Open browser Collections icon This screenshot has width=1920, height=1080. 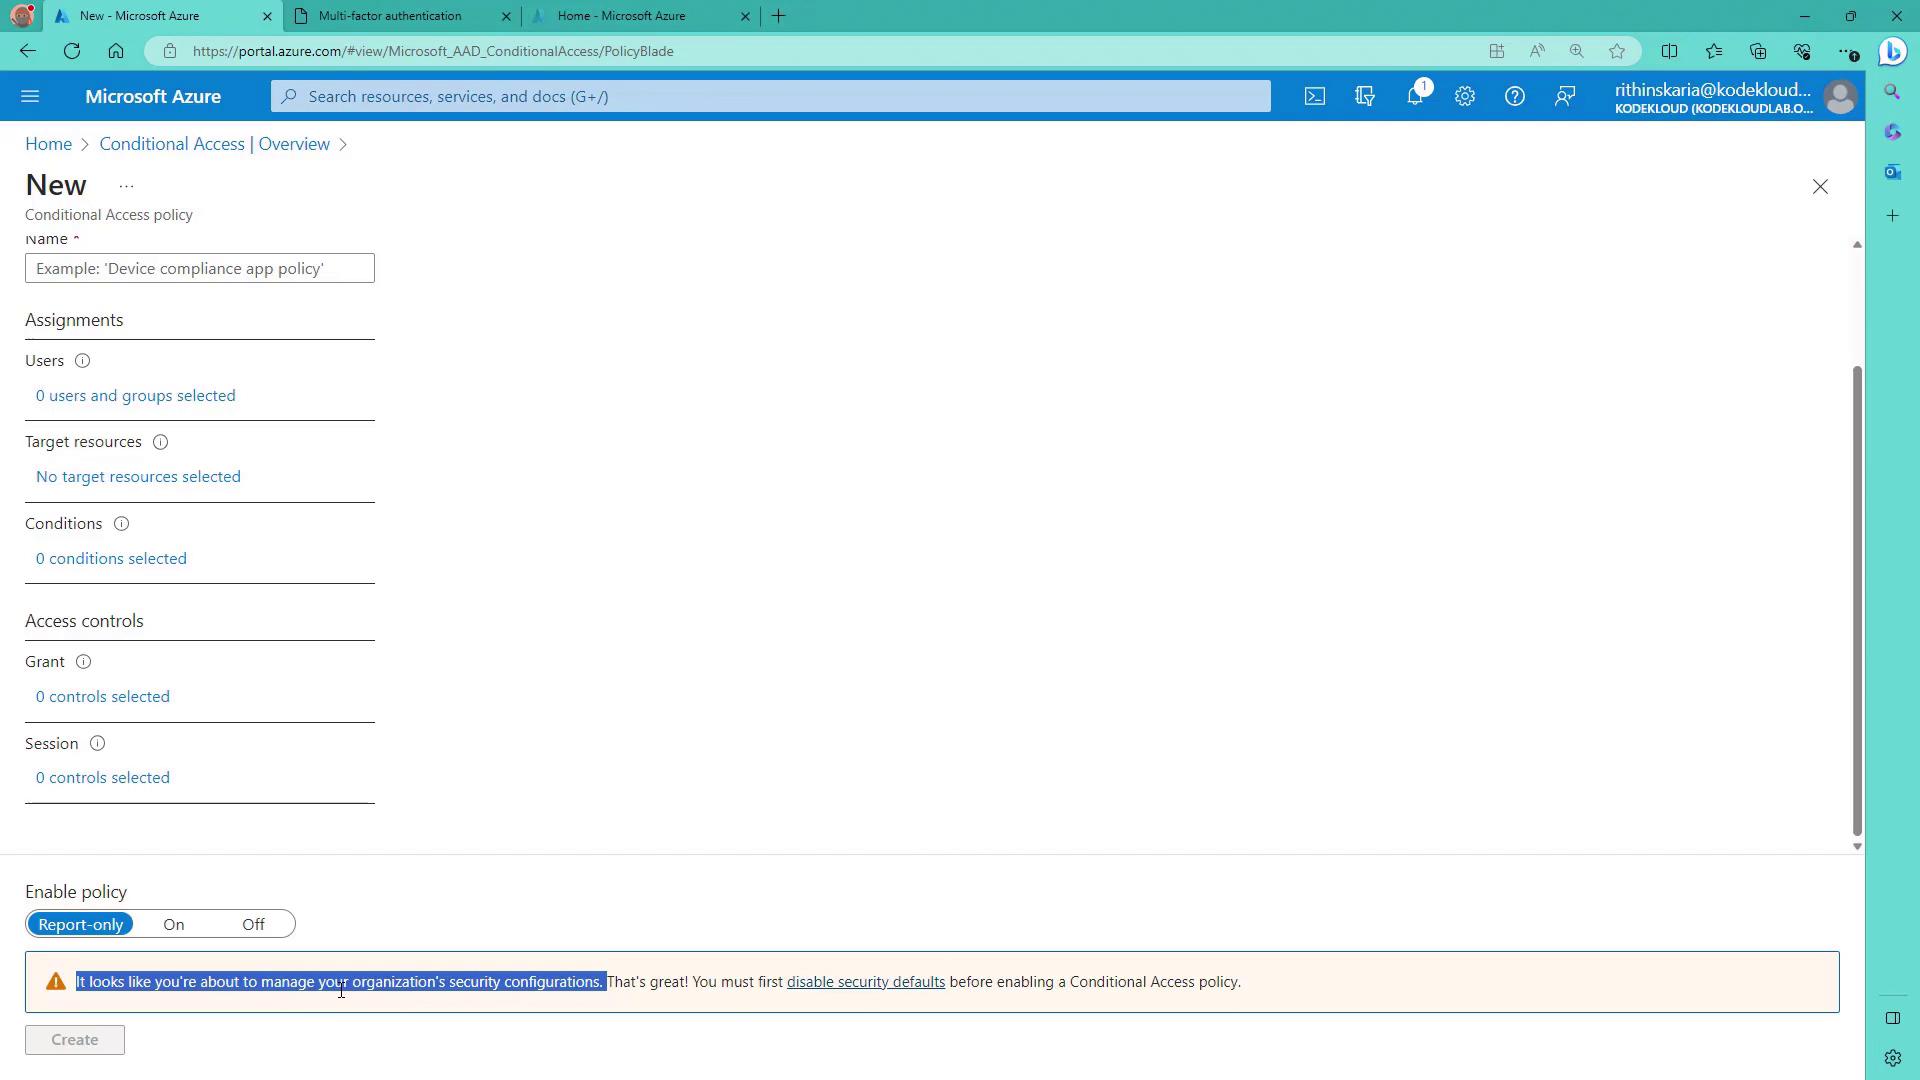(1758, 51)
